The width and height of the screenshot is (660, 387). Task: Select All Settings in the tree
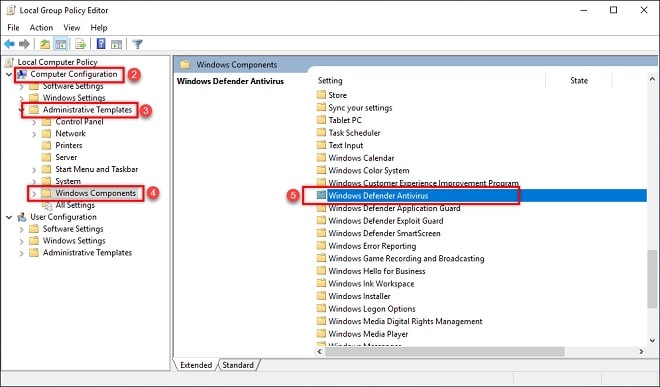(75, 205)
